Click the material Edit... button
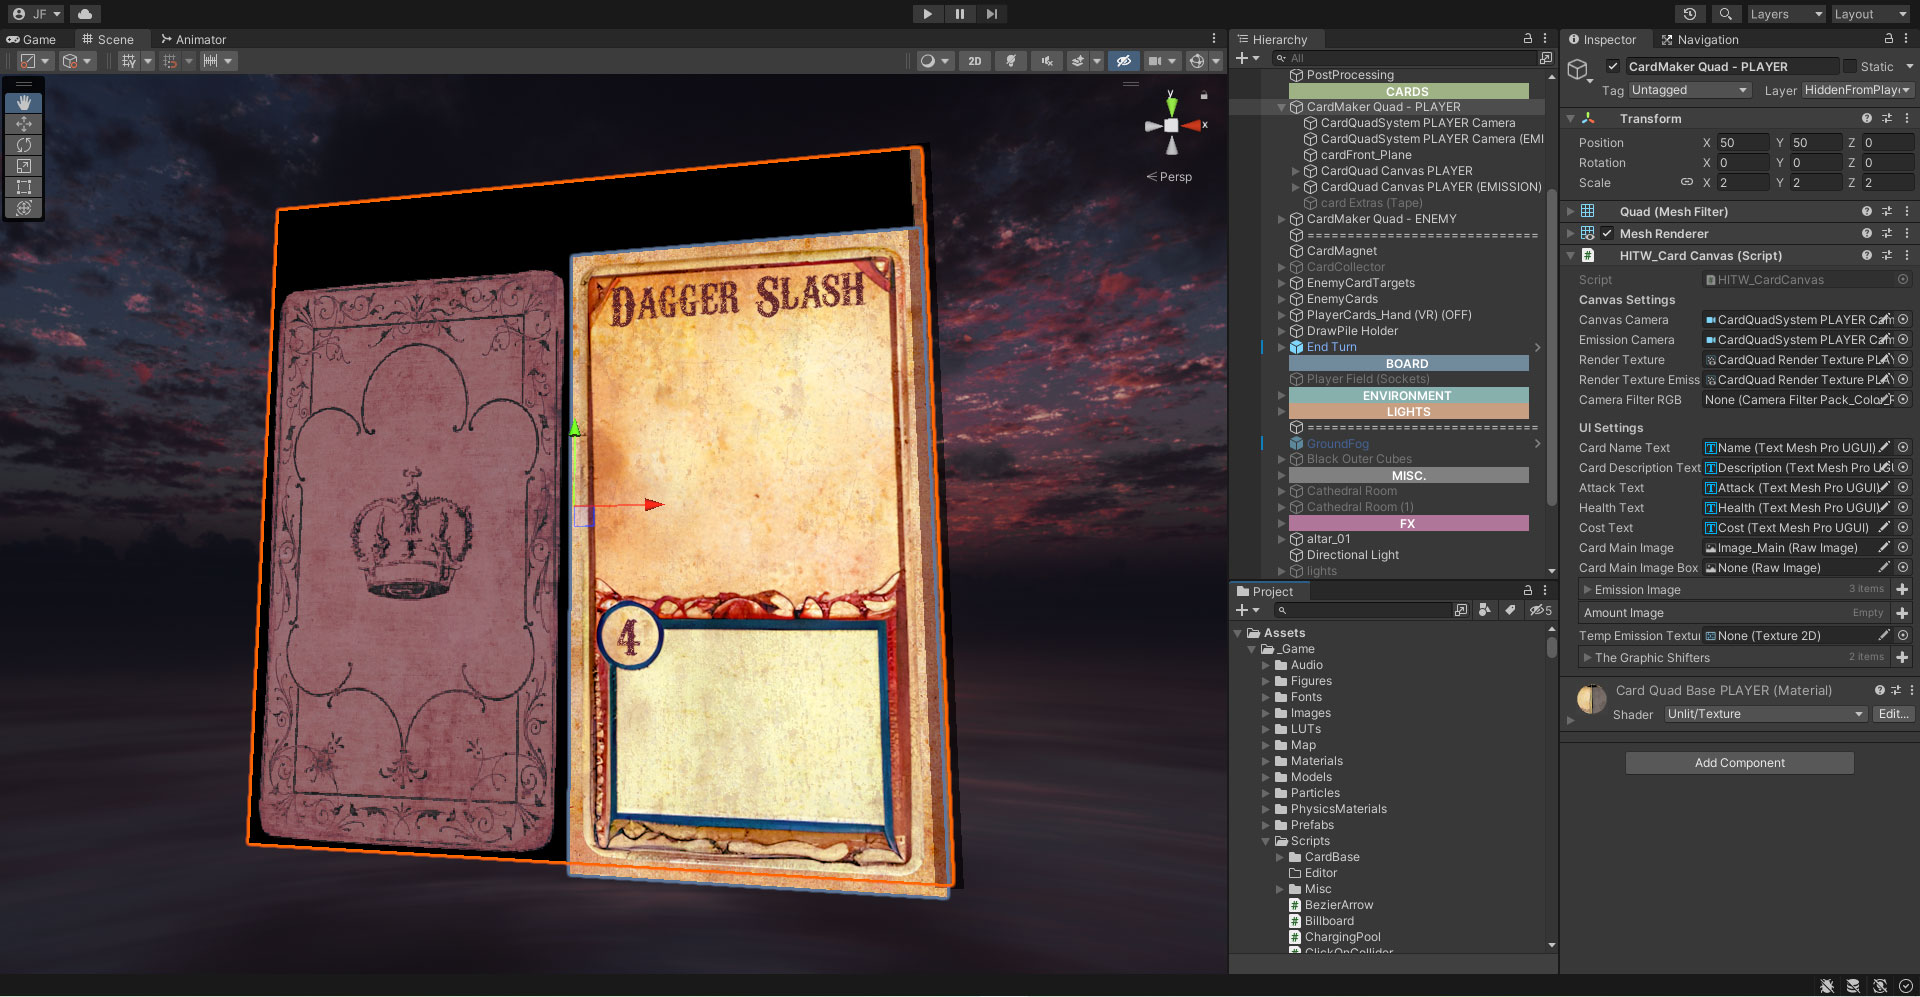 1893,714
